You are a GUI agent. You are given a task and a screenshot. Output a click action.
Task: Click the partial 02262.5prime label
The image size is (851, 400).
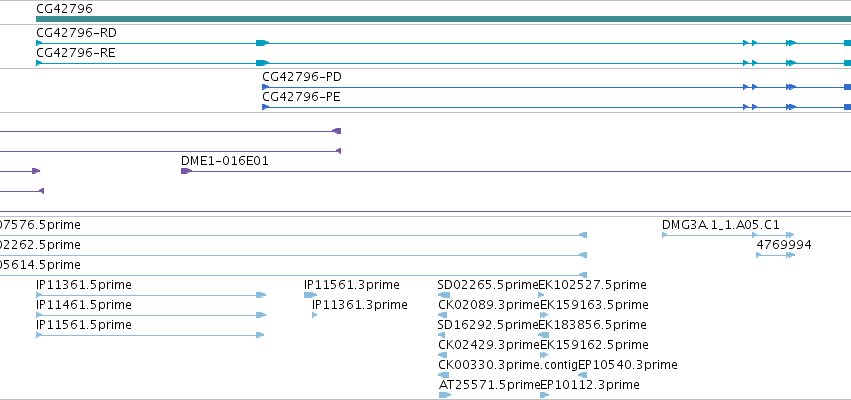[x=40, y=245]
